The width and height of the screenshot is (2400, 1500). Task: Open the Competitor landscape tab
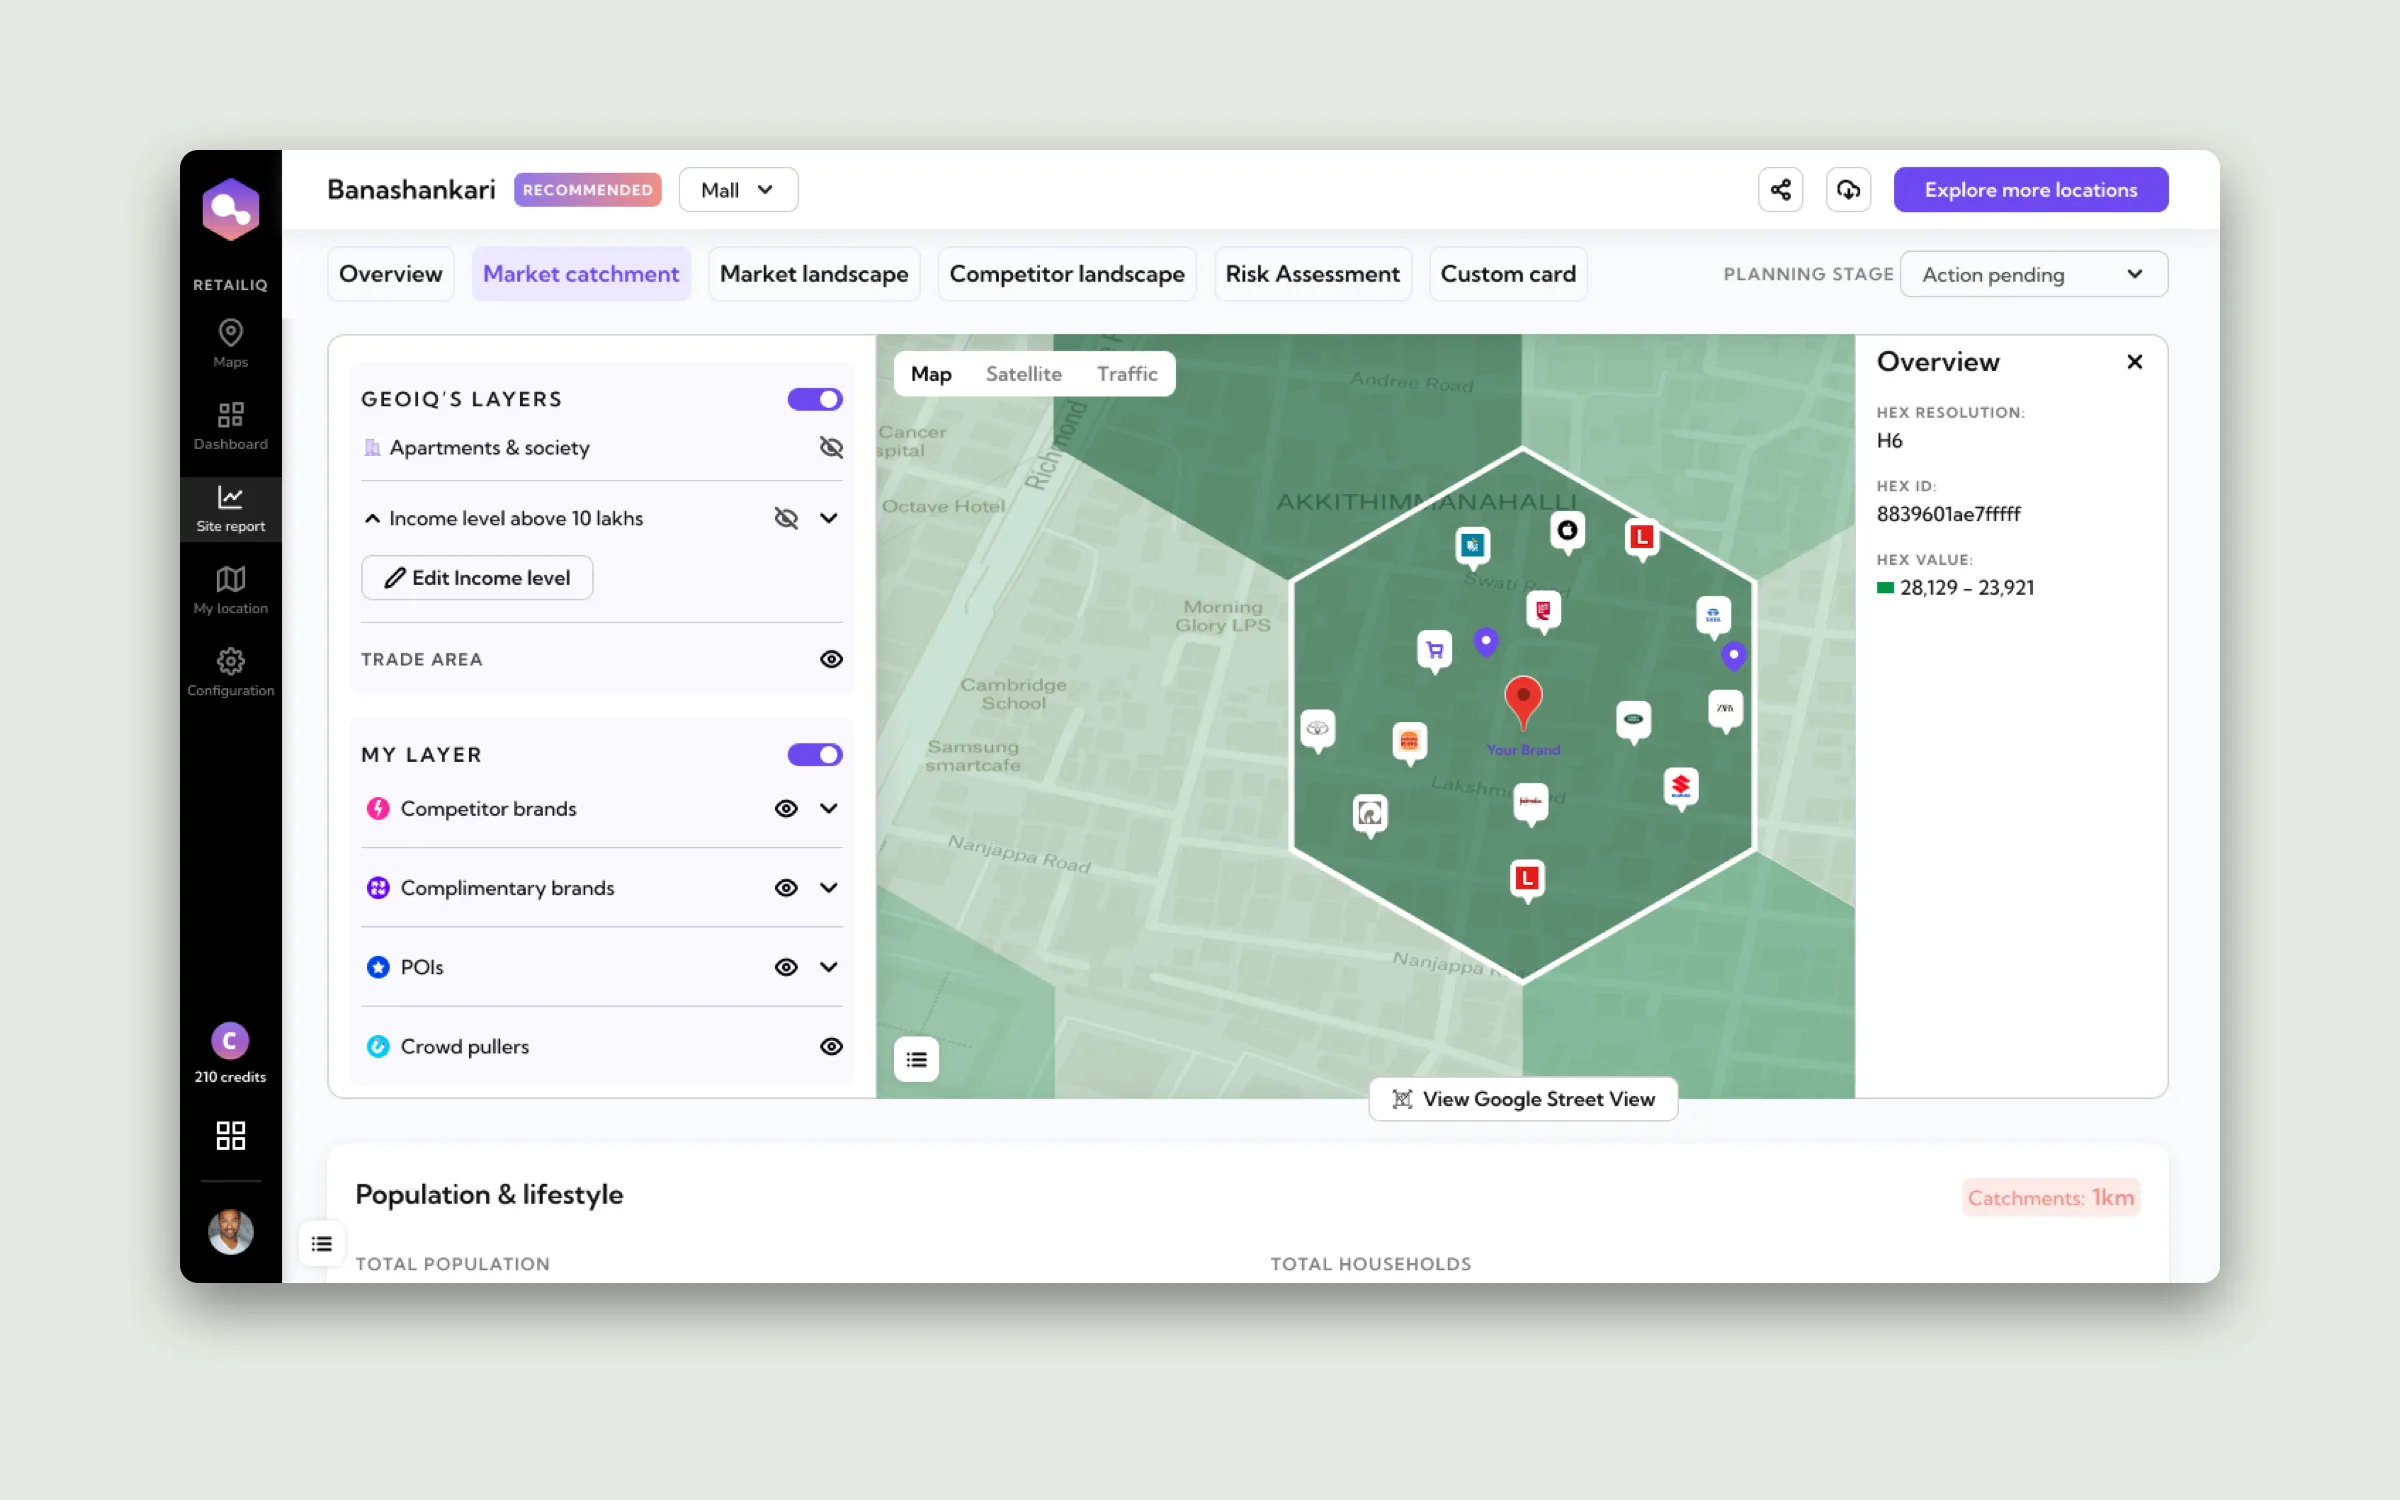[1066, 274]
